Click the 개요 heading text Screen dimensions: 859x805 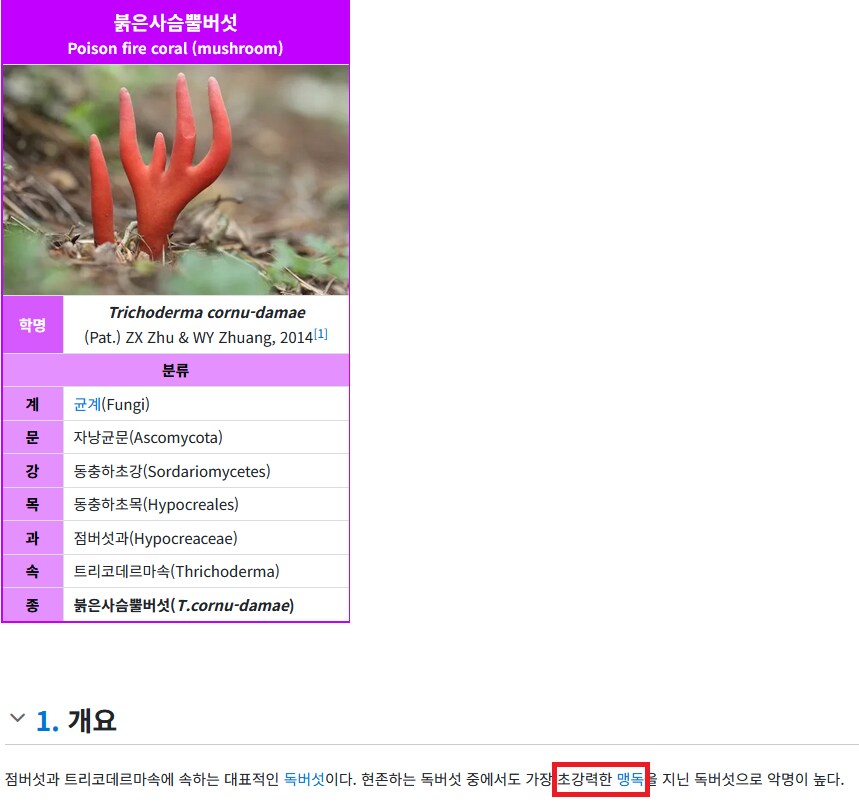tap(92, 720)
